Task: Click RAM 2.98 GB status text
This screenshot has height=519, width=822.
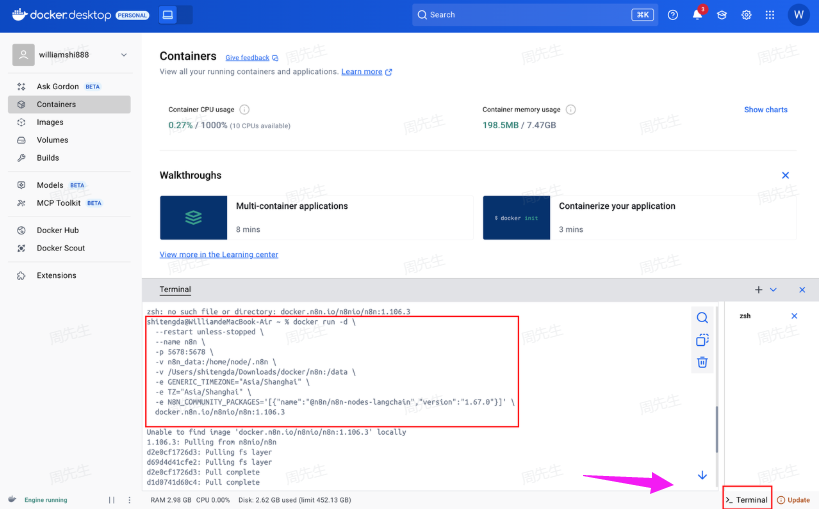Action: tap(171, 500)
